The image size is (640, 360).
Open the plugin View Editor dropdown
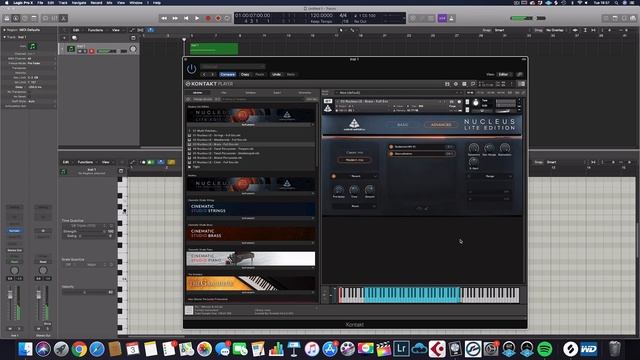pyautogui.click(x=504, y=75)
